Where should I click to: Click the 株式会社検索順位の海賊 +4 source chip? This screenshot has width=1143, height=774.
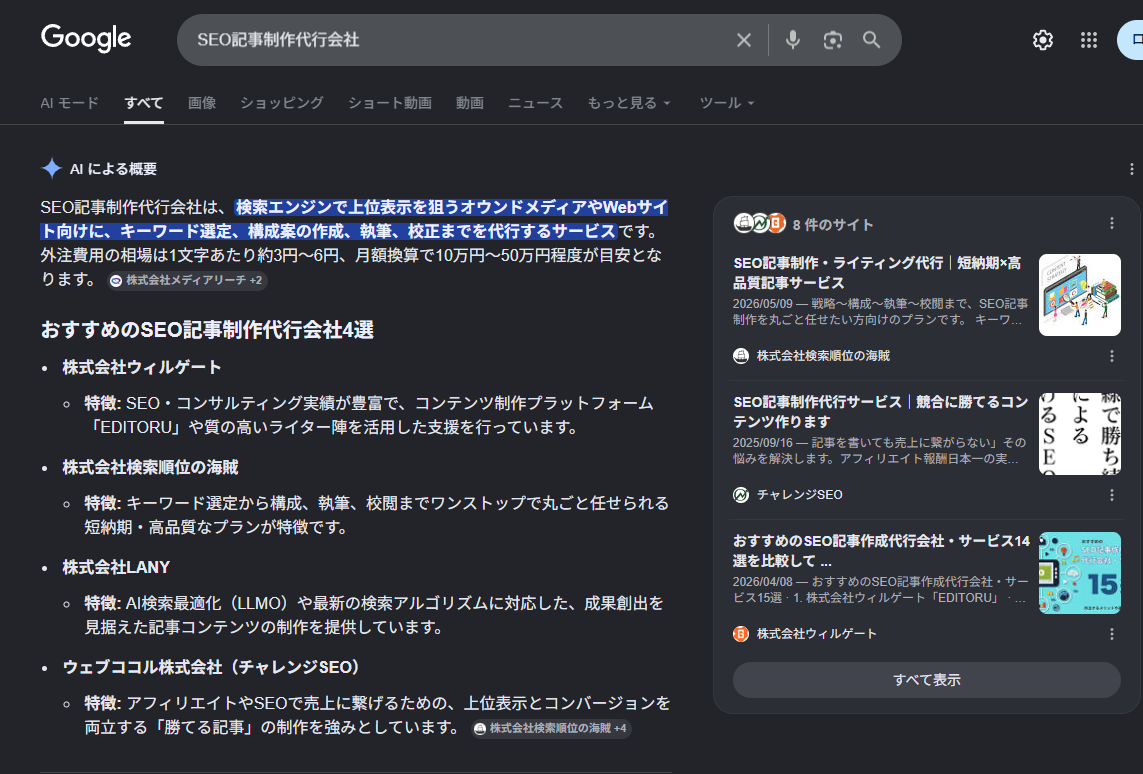tap(551, 728)
